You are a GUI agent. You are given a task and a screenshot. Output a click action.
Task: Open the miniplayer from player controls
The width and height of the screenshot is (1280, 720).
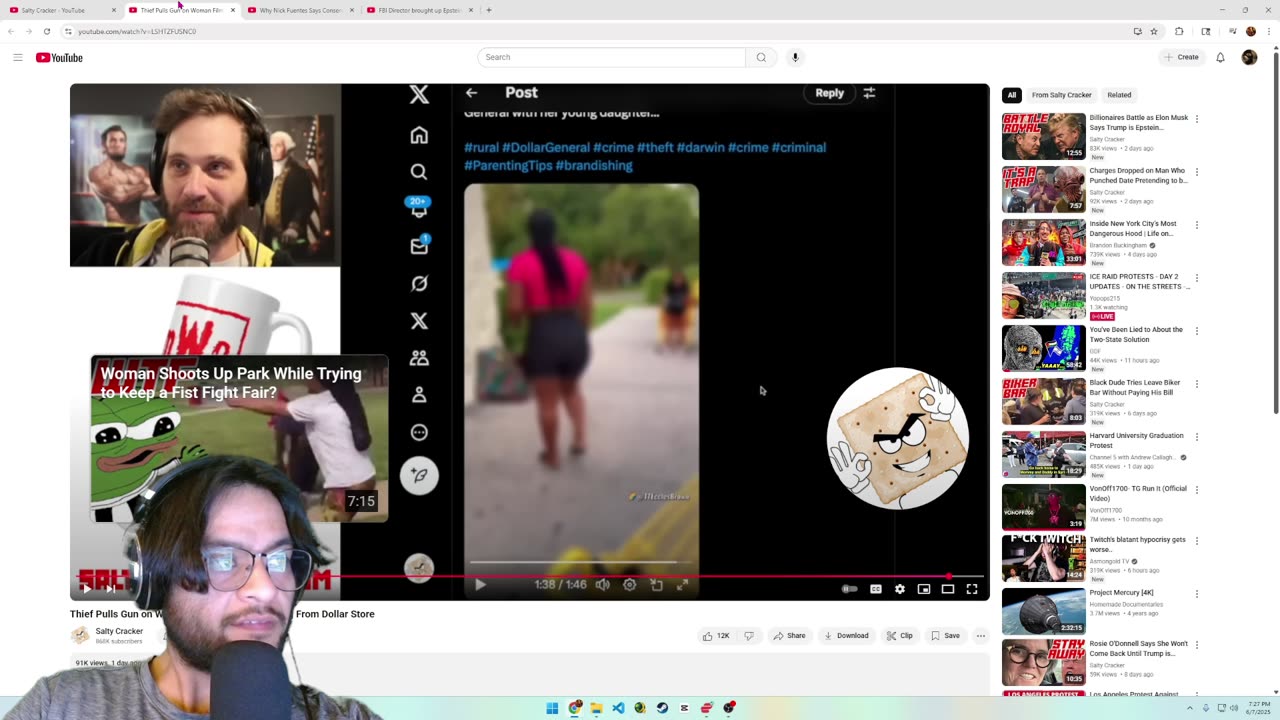(x=924, y=589)
